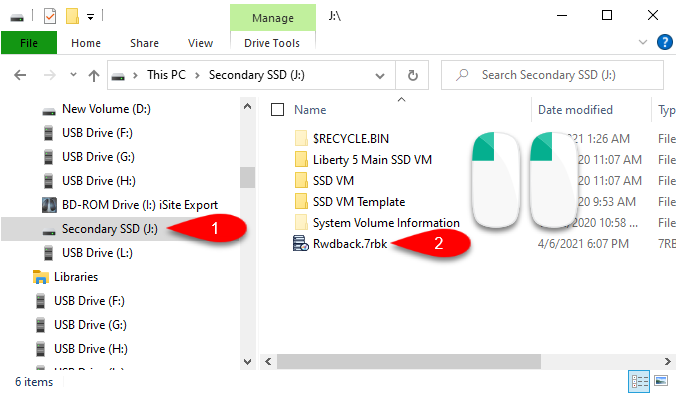Open the Customize Quick Access Toolbar dropdown
Screen dimensions: 677x394
[90, 17]
